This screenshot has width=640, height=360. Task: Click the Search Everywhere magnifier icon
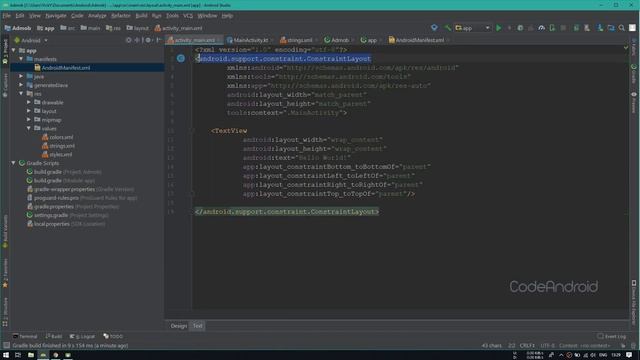coord(622,28)
